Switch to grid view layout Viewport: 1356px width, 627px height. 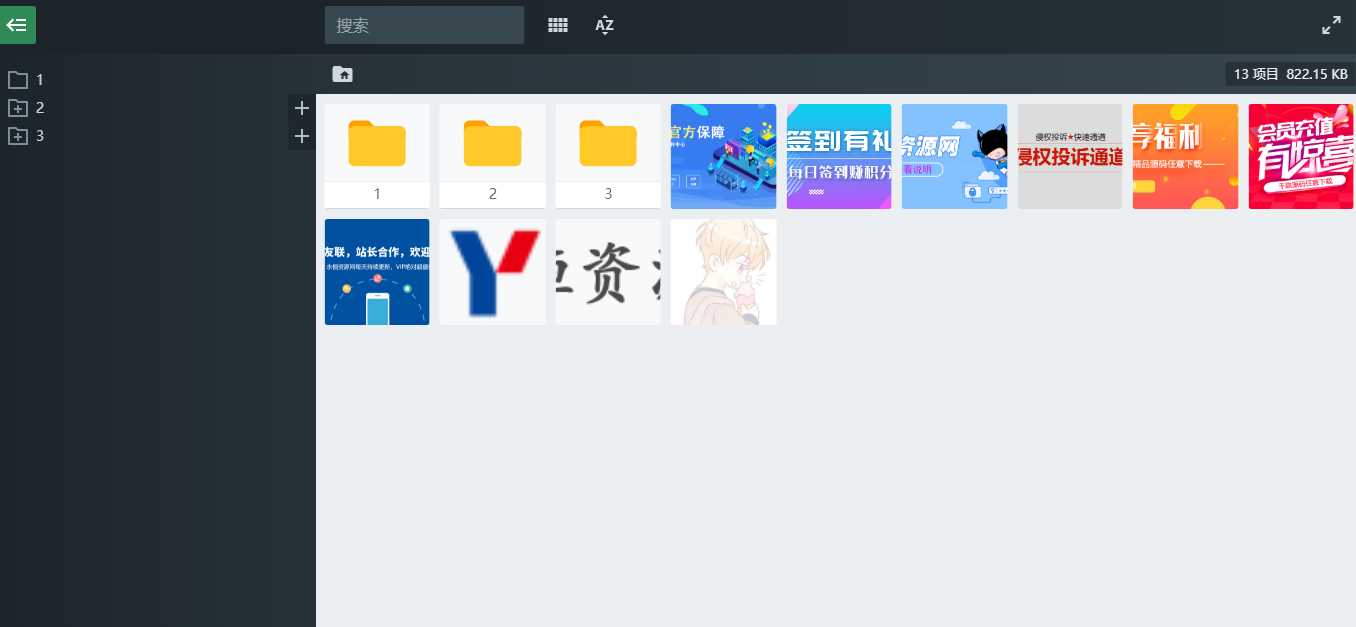click(557, 25)
